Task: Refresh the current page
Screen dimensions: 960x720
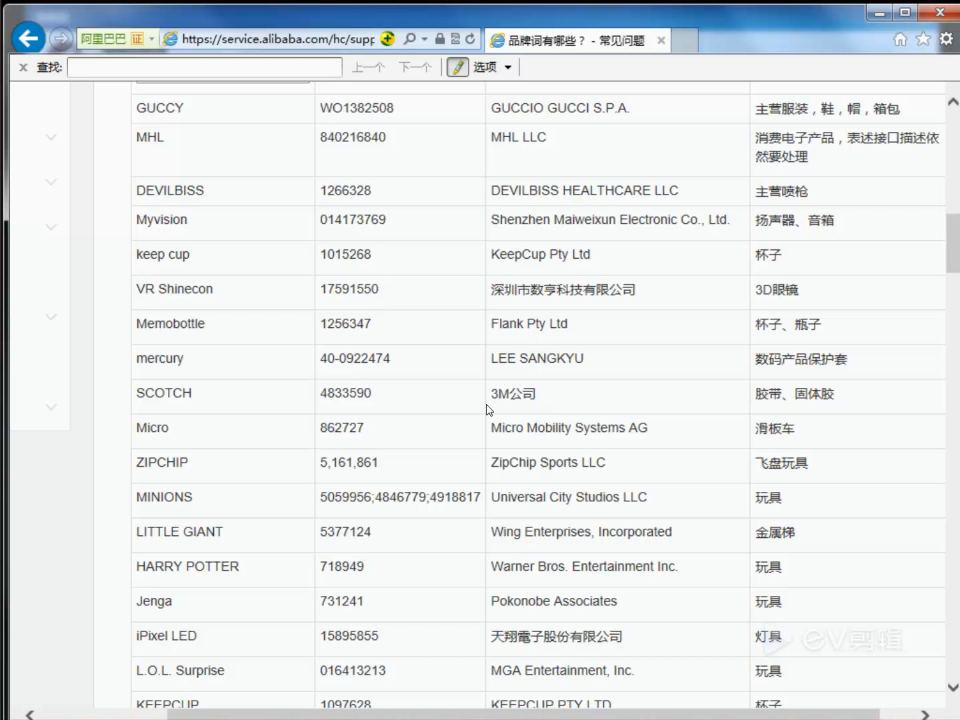Action: 470,39
